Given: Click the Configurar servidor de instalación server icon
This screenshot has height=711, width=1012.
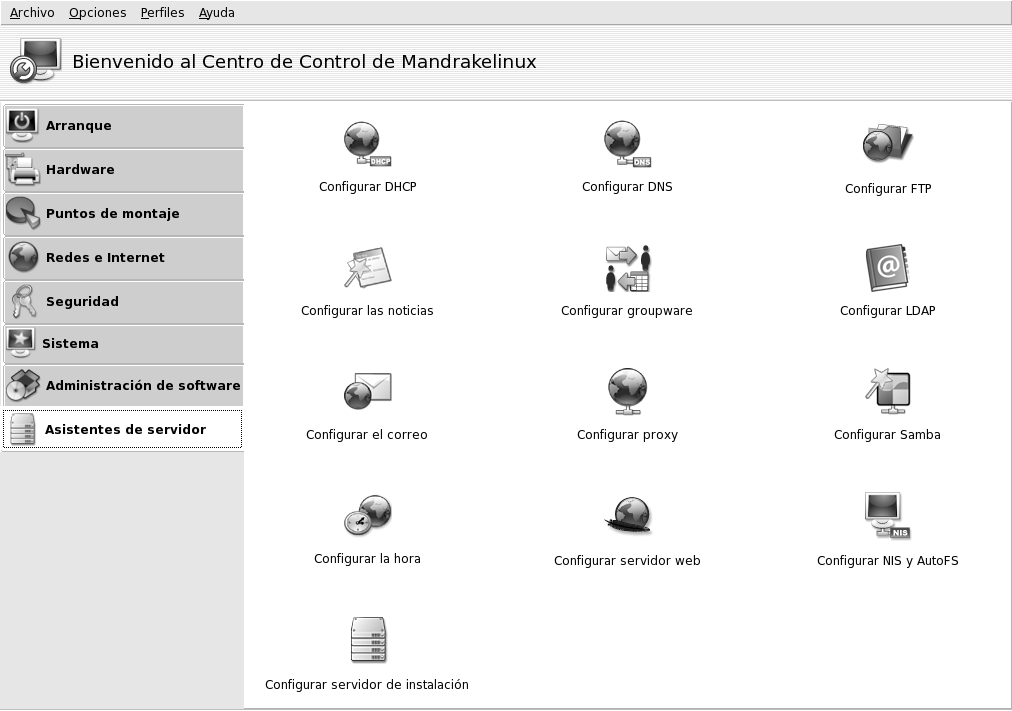Looking at the screenshot, I should pos(368,639).
